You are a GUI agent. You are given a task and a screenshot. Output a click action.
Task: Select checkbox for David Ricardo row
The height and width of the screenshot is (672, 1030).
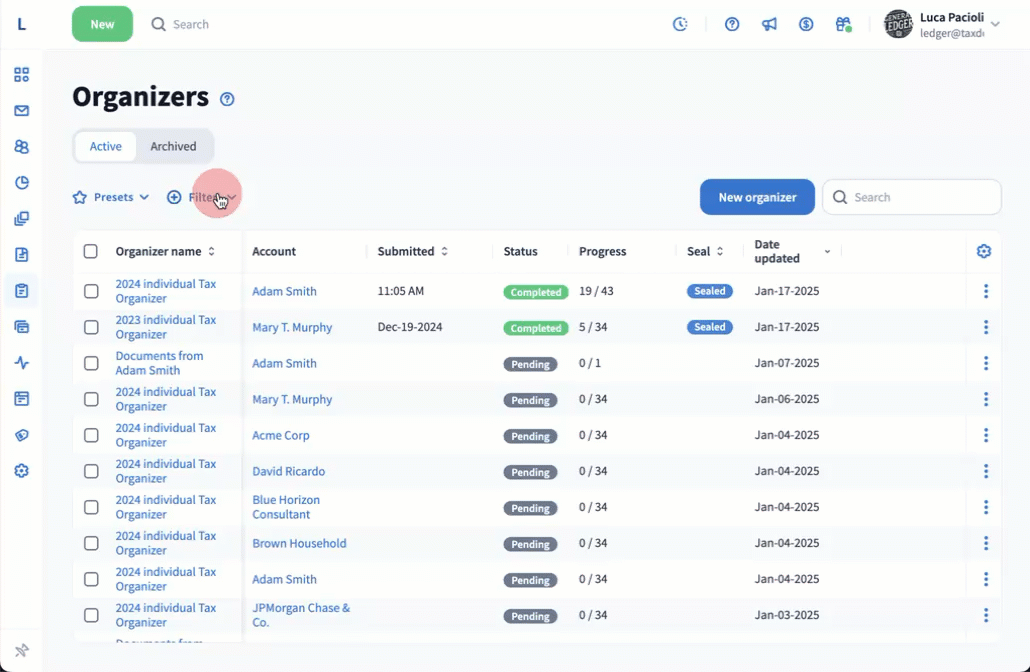(x=91, y=471)
